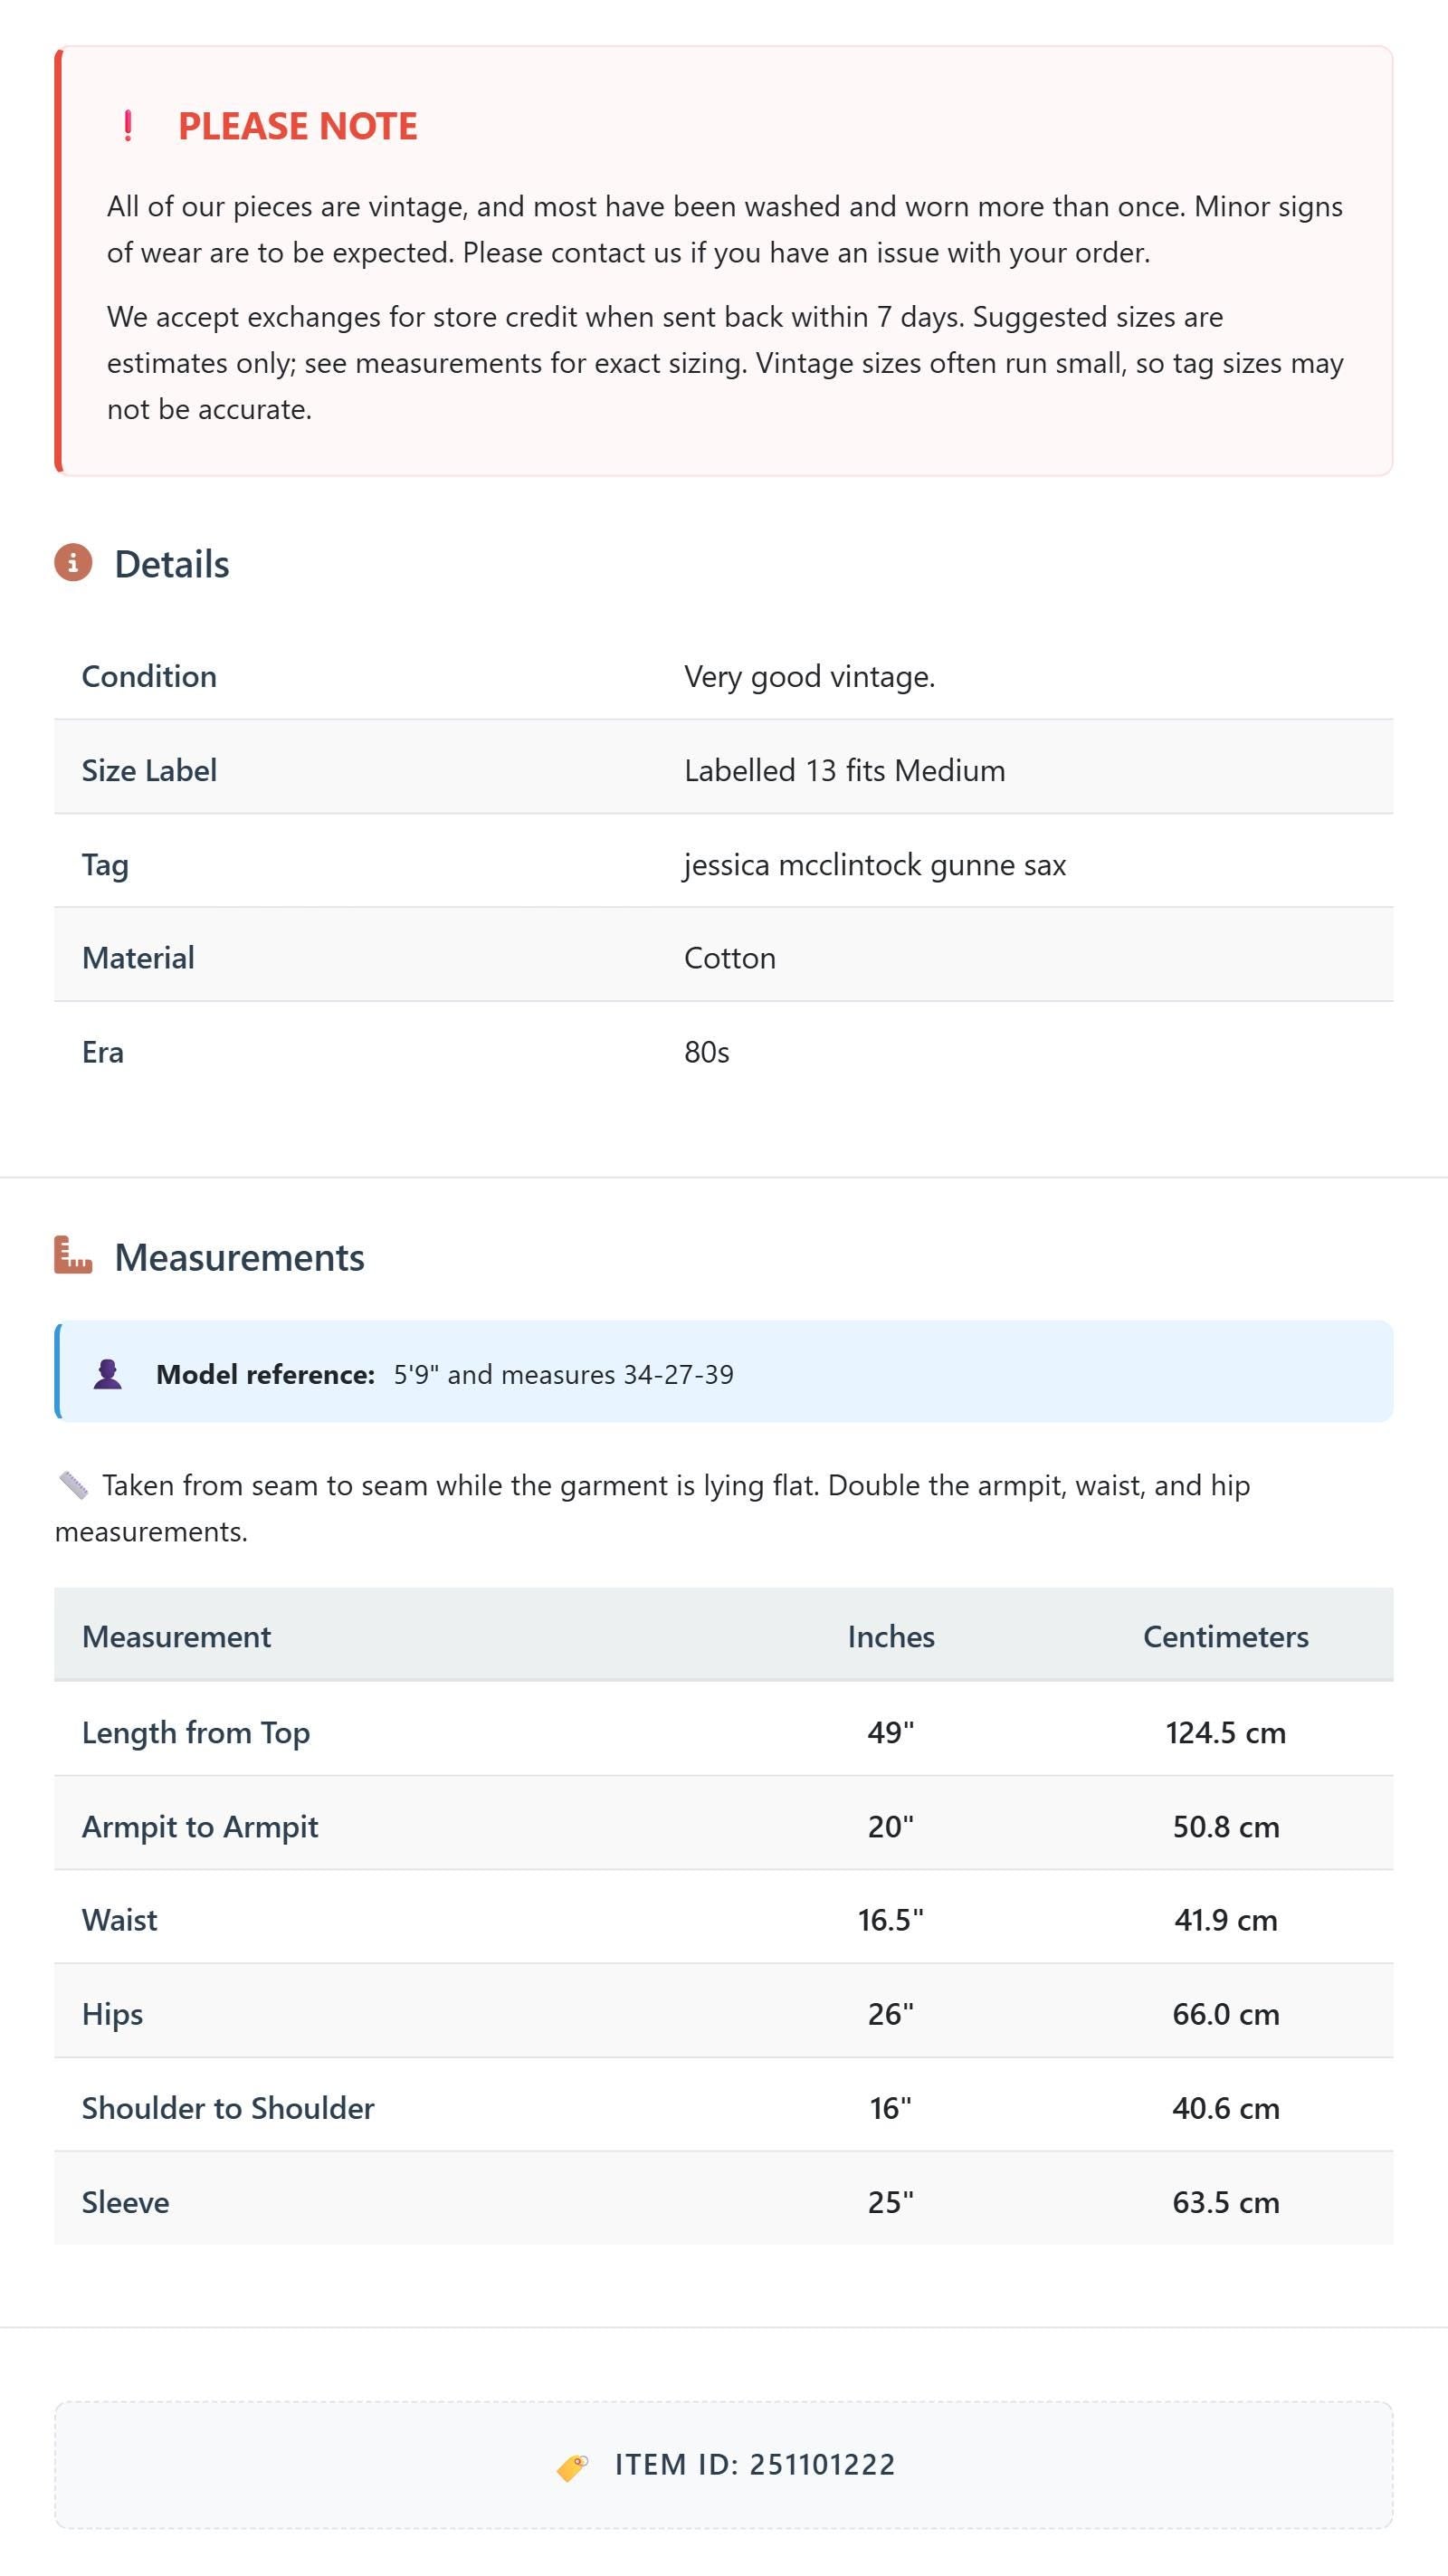Select the Hips 66.0 cm value

pyautogui.click(x=1226, y=2013)
